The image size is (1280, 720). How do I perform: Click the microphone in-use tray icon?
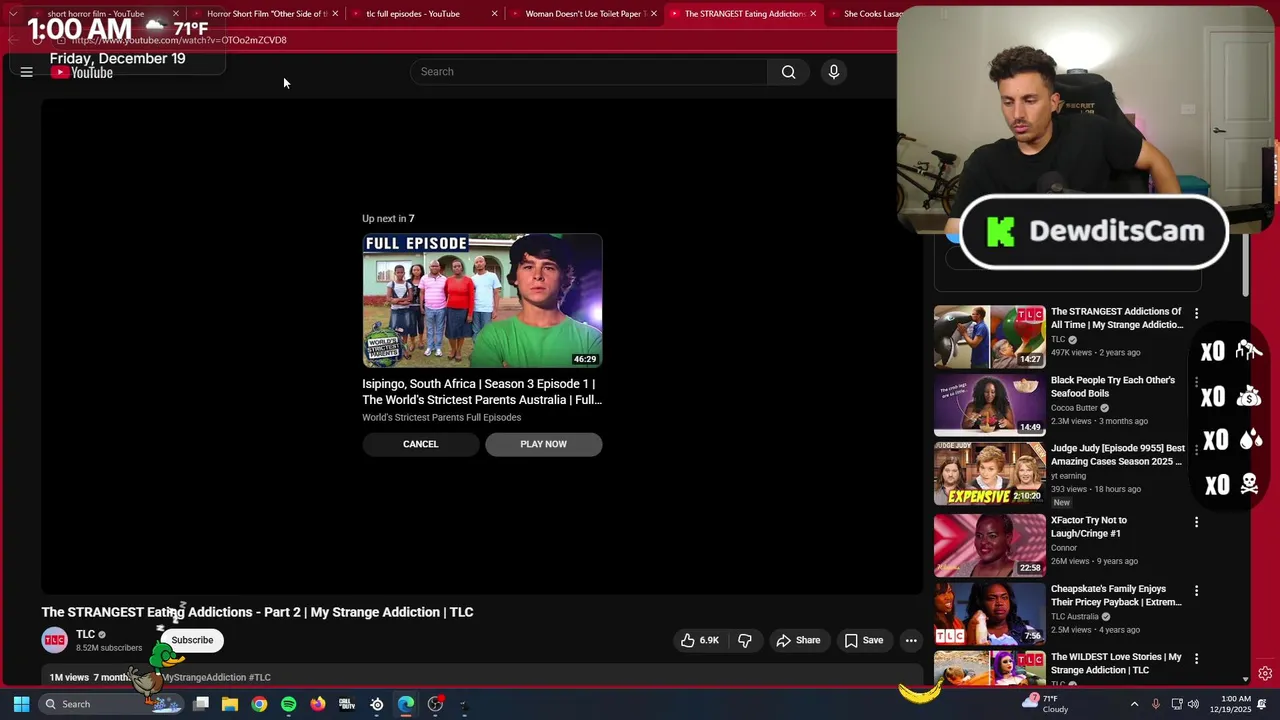[x=1156, y=704]
